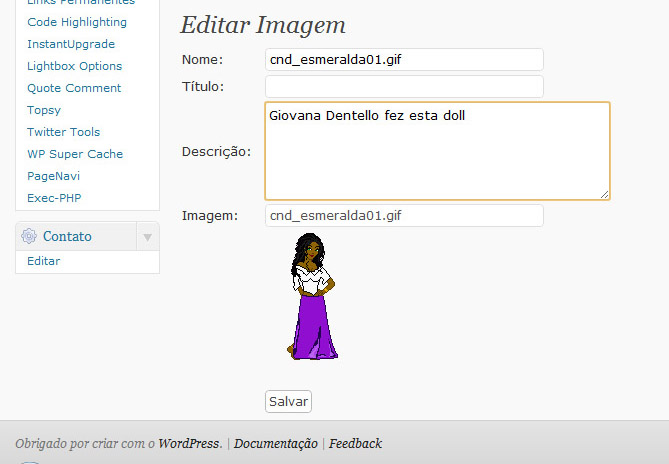This screenshot has height=464, width=669.
Task: Open the Documentação footer link
Action: (276, 444)
